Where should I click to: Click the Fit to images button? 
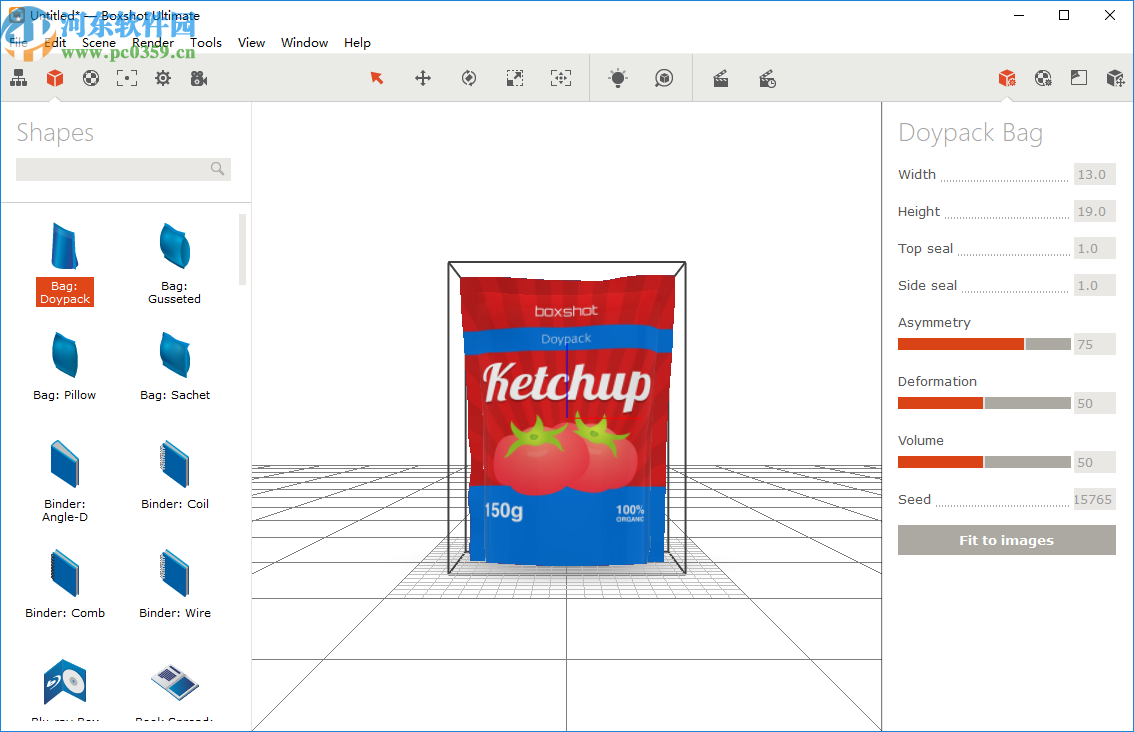(1006, 540)
